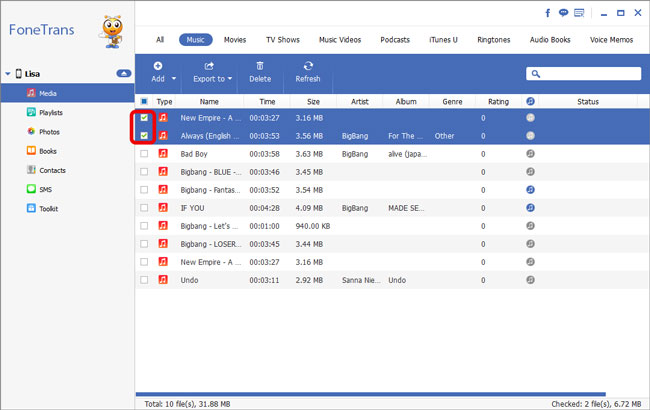Viewport: 650px width, 410px height.
Task: Switch to the Music Videos tab
Action: pyautogui.click(x=340, y=40)
